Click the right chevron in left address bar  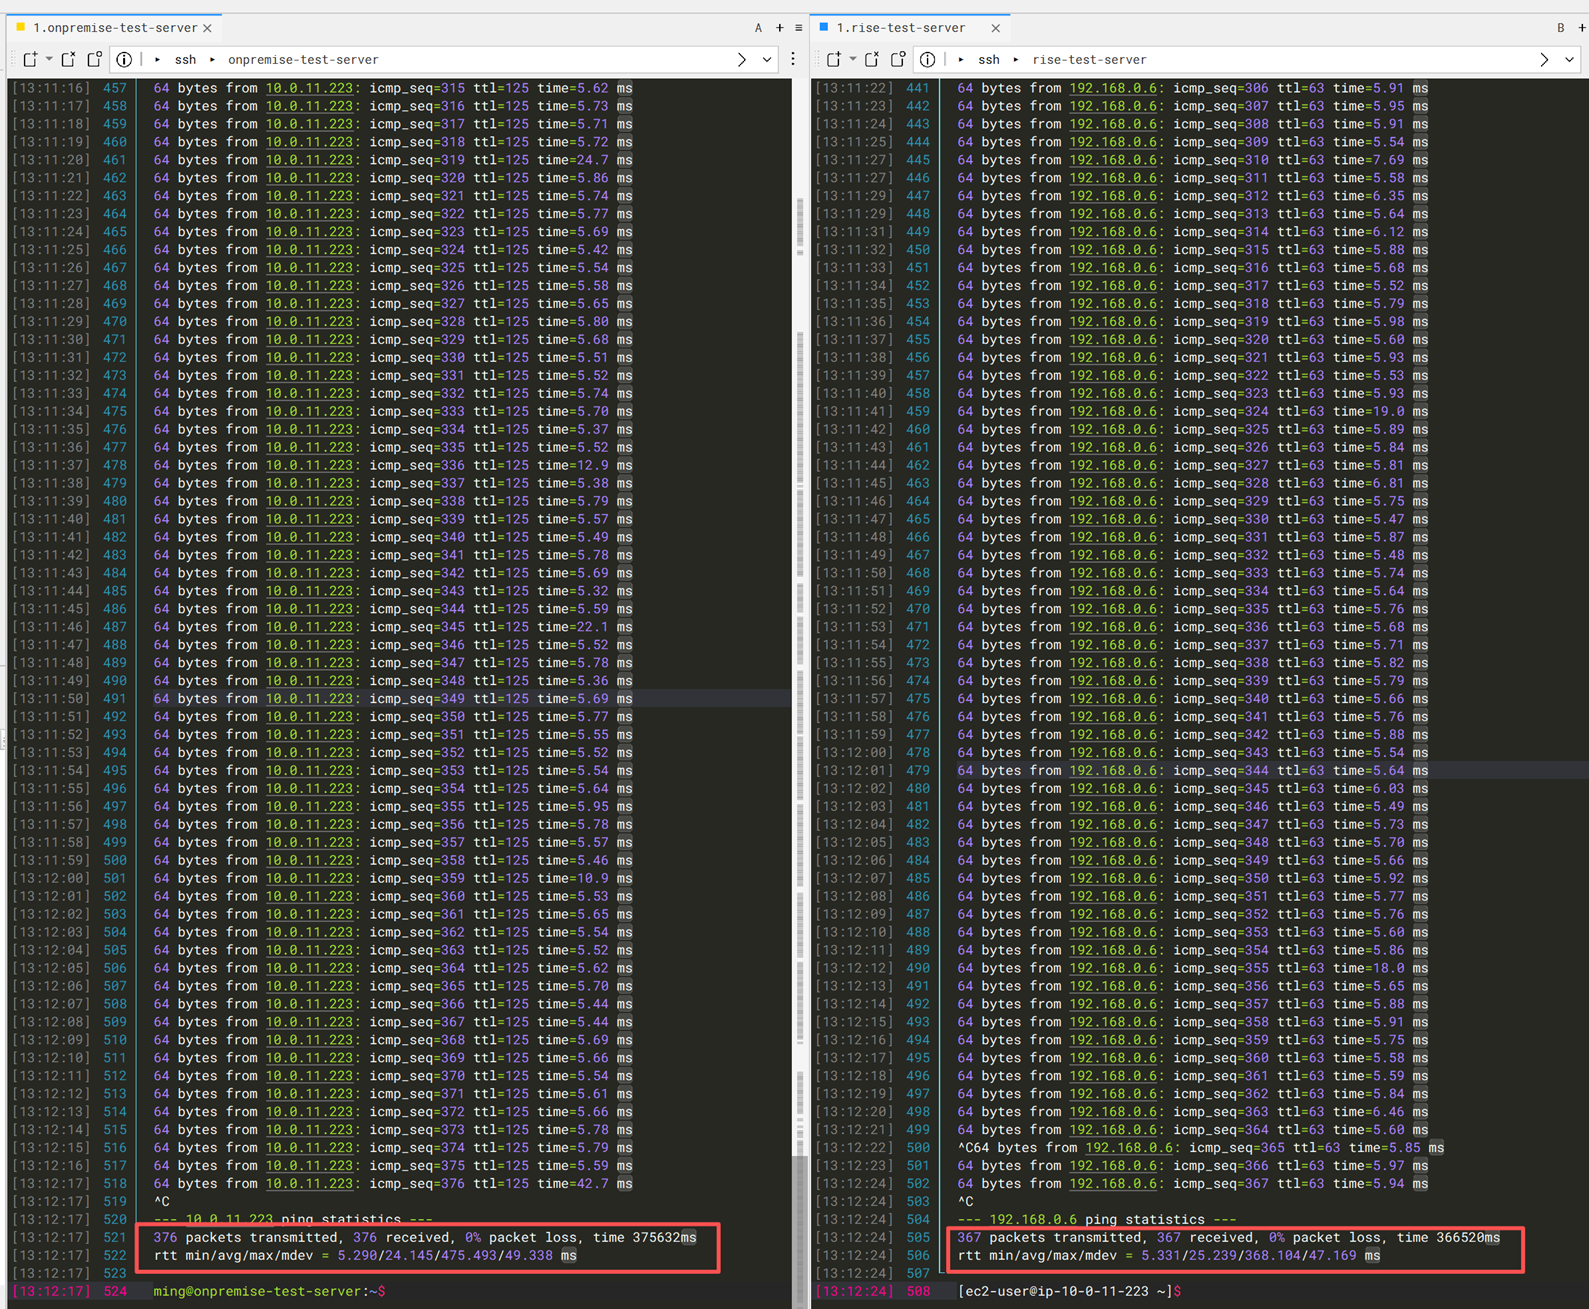pos(742,60)
